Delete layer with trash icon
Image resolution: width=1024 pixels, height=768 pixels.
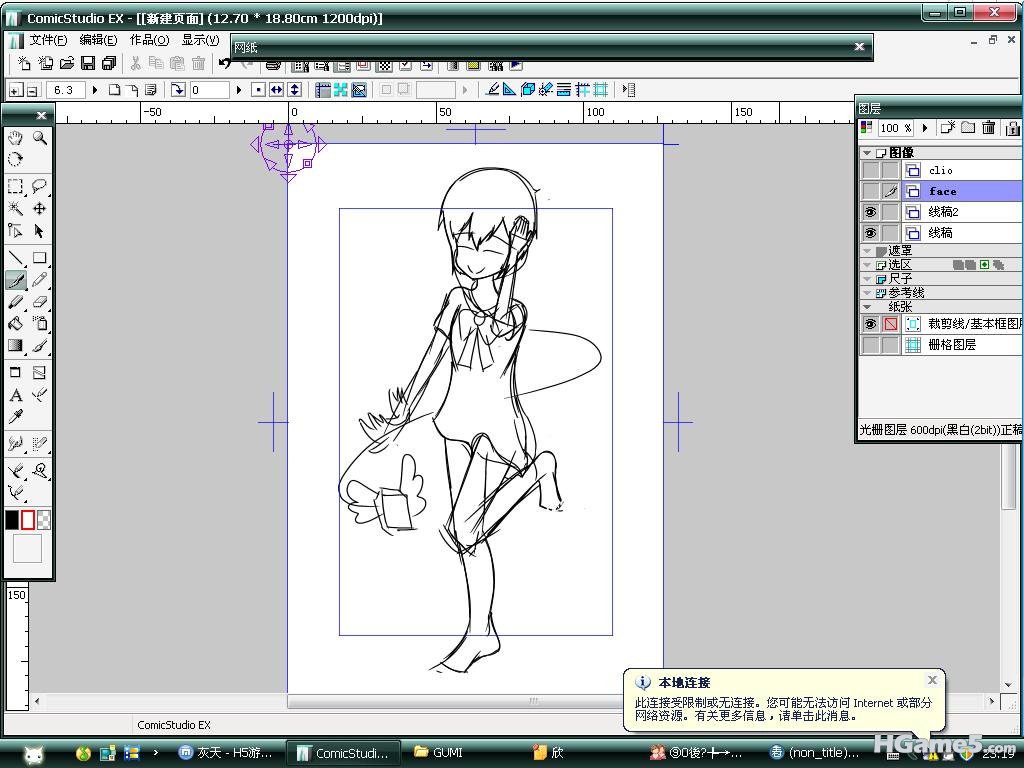click(x=989, y=128)
